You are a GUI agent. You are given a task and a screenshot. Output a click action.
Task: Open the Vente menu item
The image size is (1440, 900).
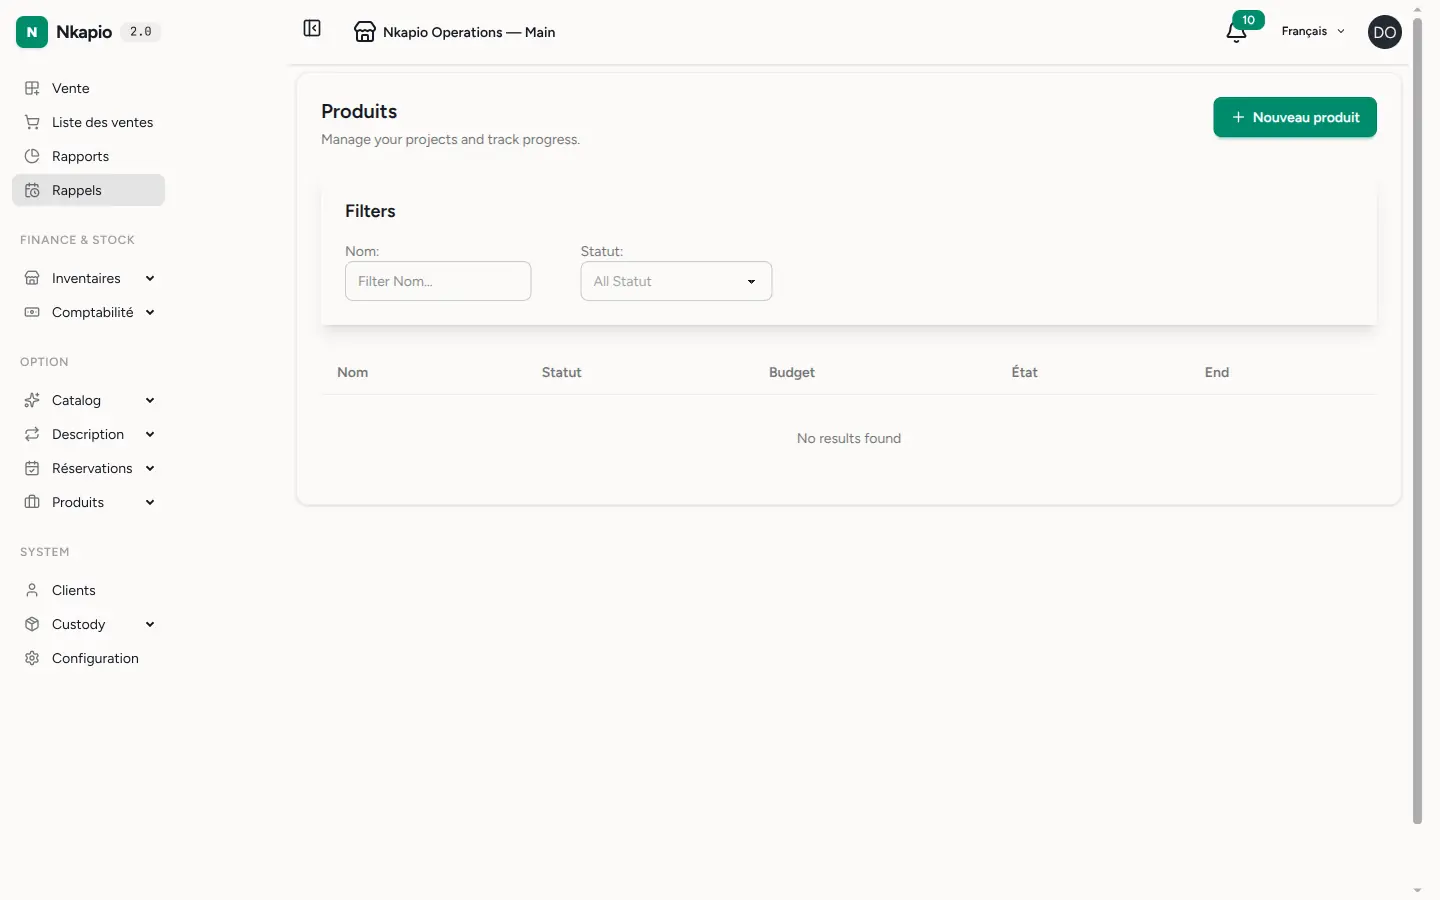(88, 88)
